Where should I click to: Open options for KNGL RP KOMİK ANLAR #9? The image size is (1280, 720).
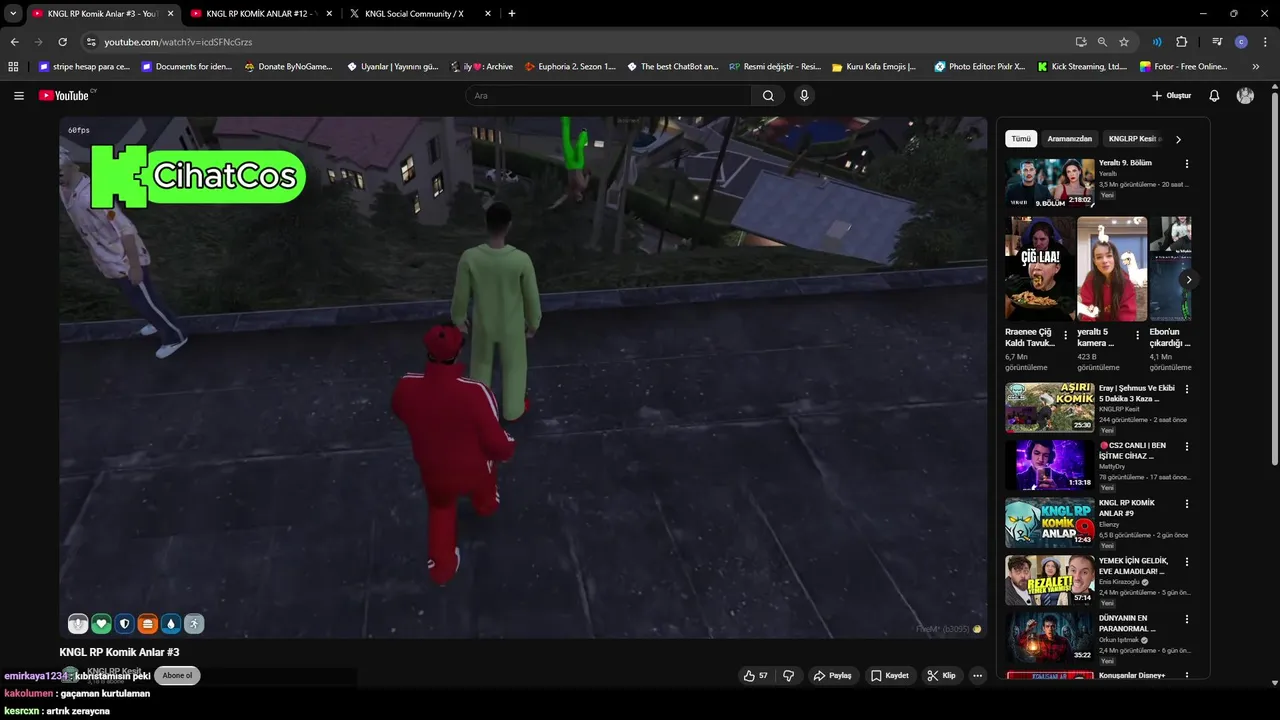(1187, 504)
